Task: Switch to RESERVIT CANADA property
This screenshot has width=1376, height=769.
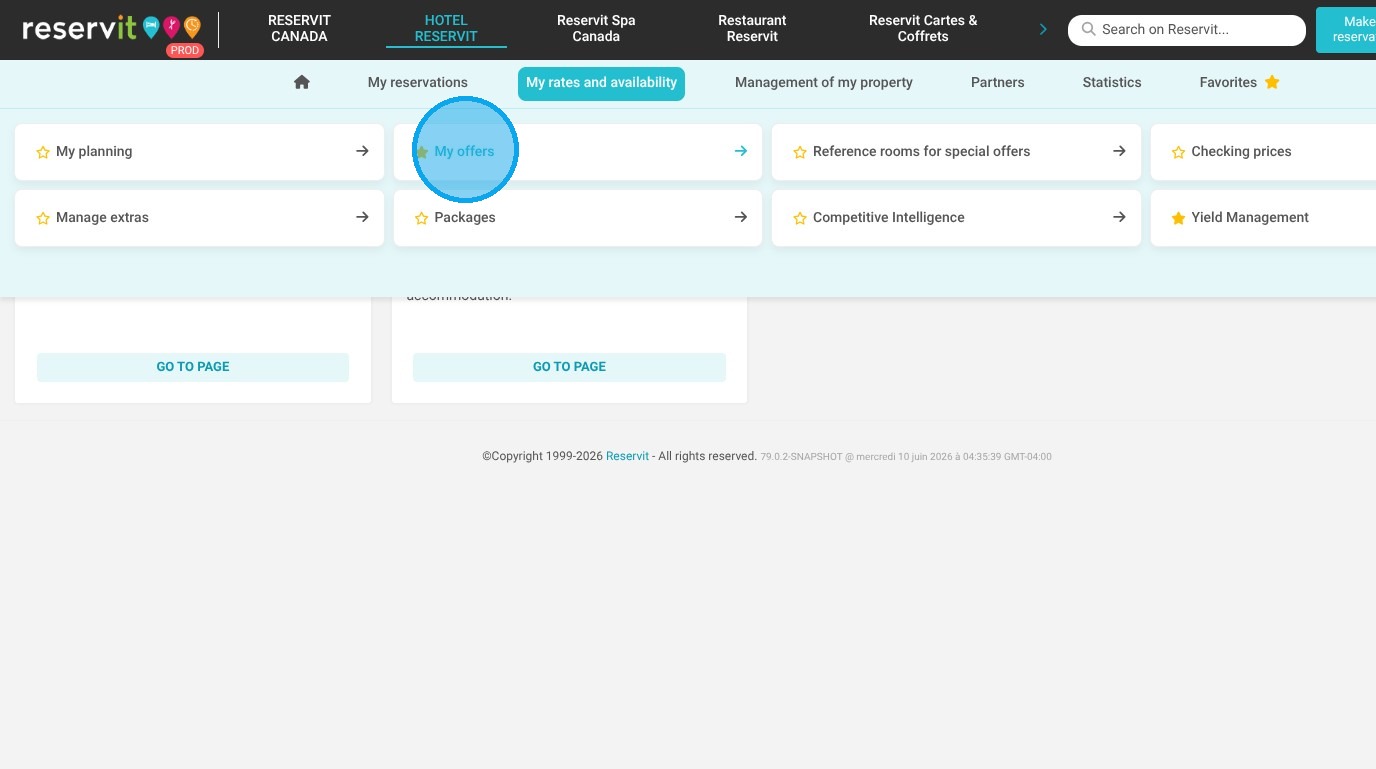Action: 299,28
